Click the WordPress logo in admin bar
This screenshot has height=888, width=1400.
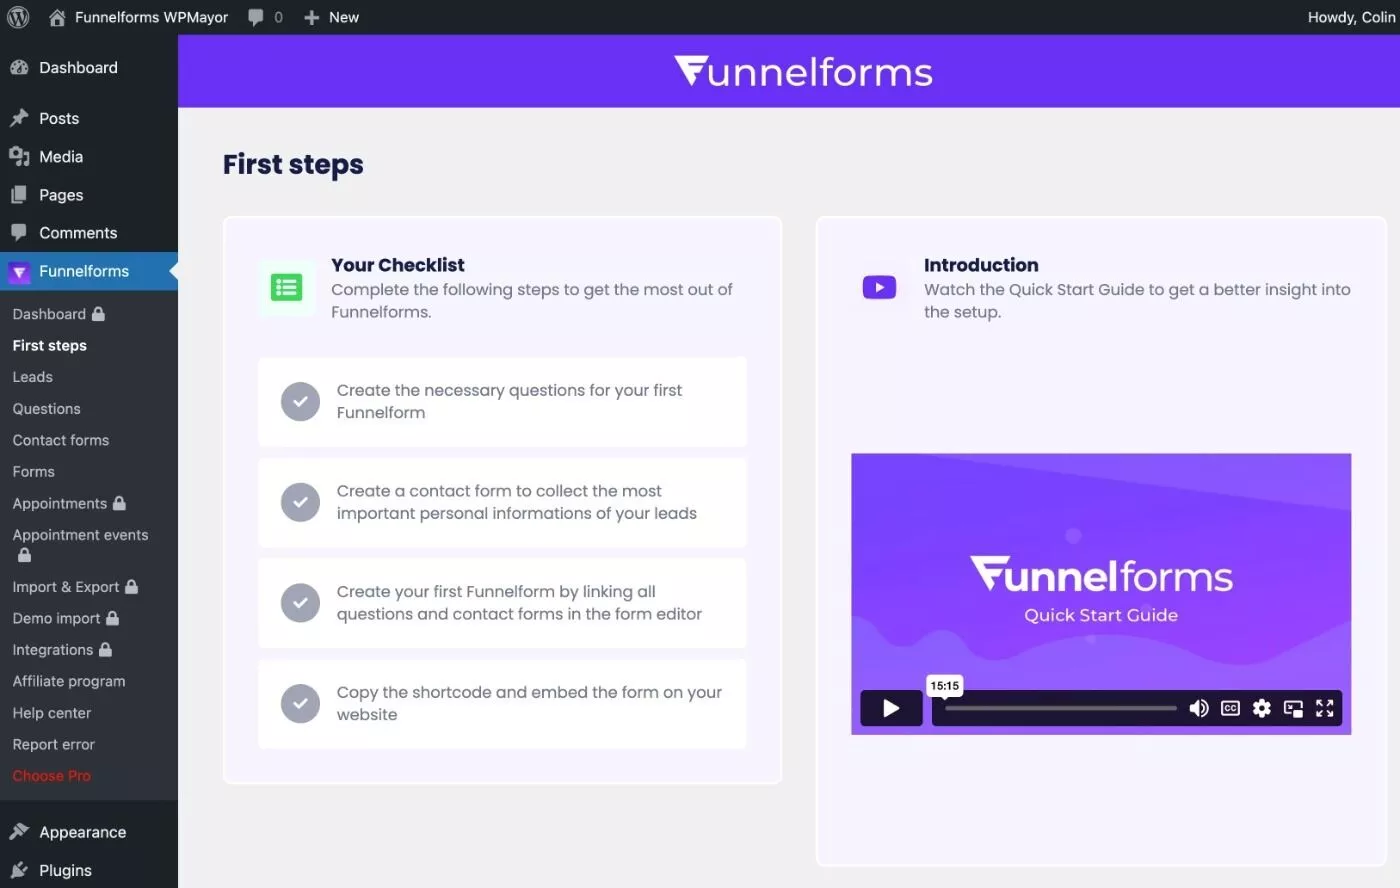(x=18, y=17)
